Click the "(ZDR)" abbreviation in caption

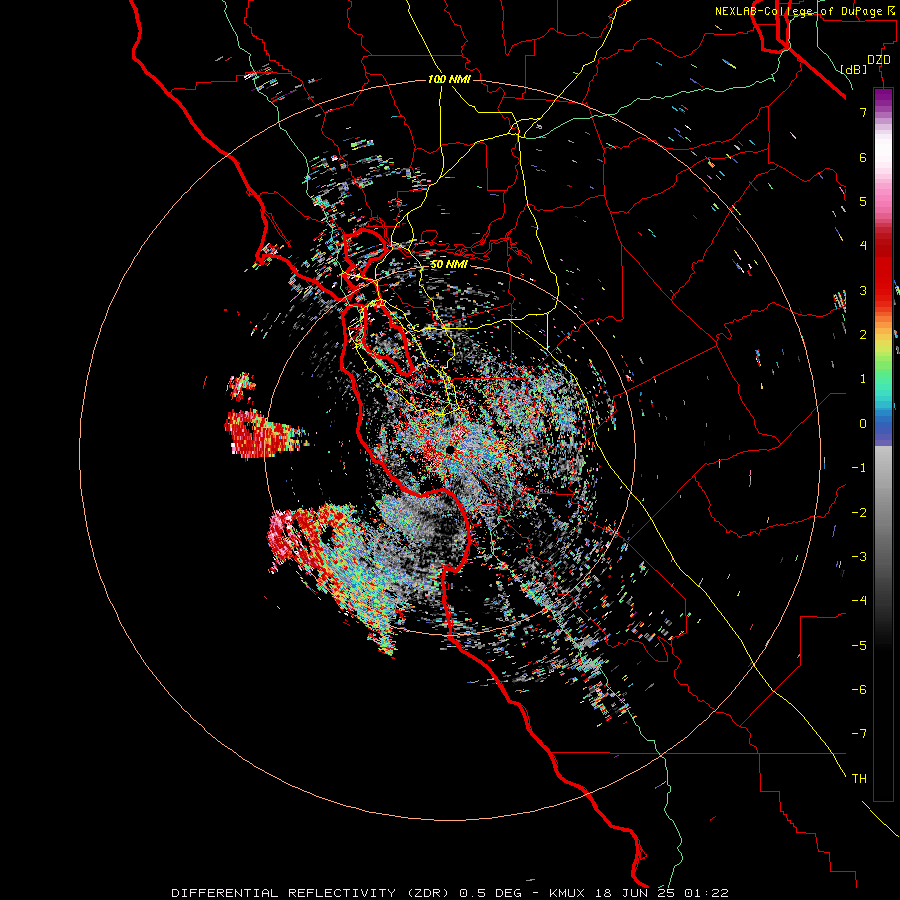tap(428, 893)
